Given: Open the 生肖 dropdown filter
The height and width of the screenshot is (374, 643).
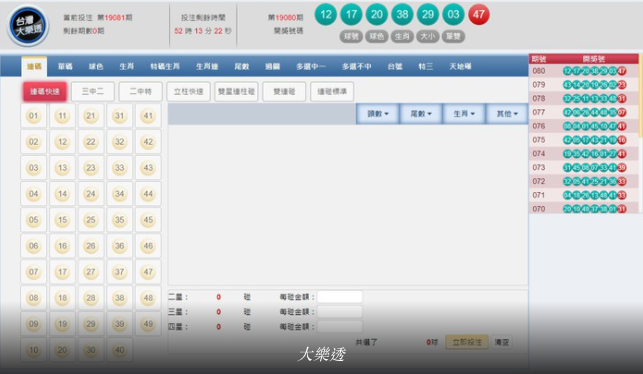Looking at the screenshot, I should 464,114.
